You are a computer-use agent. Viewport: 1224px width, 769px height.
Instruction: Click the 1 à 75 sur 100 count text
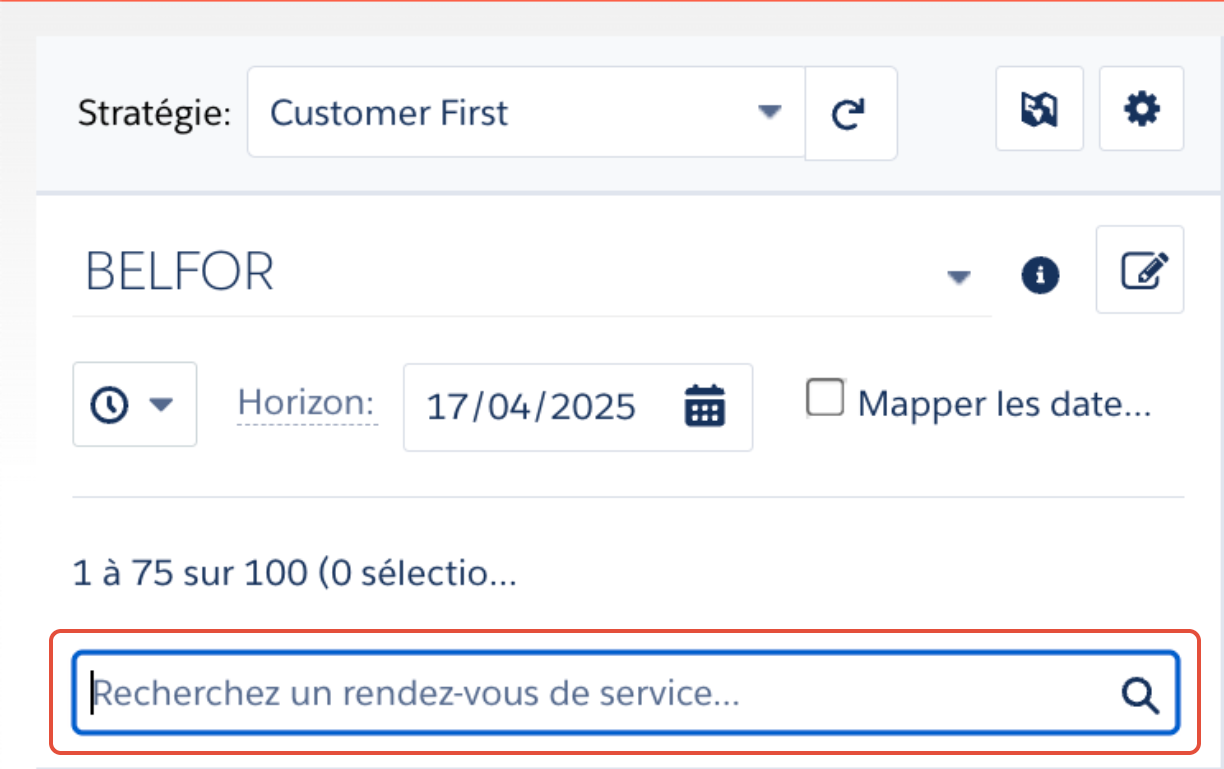pos(295,574)
